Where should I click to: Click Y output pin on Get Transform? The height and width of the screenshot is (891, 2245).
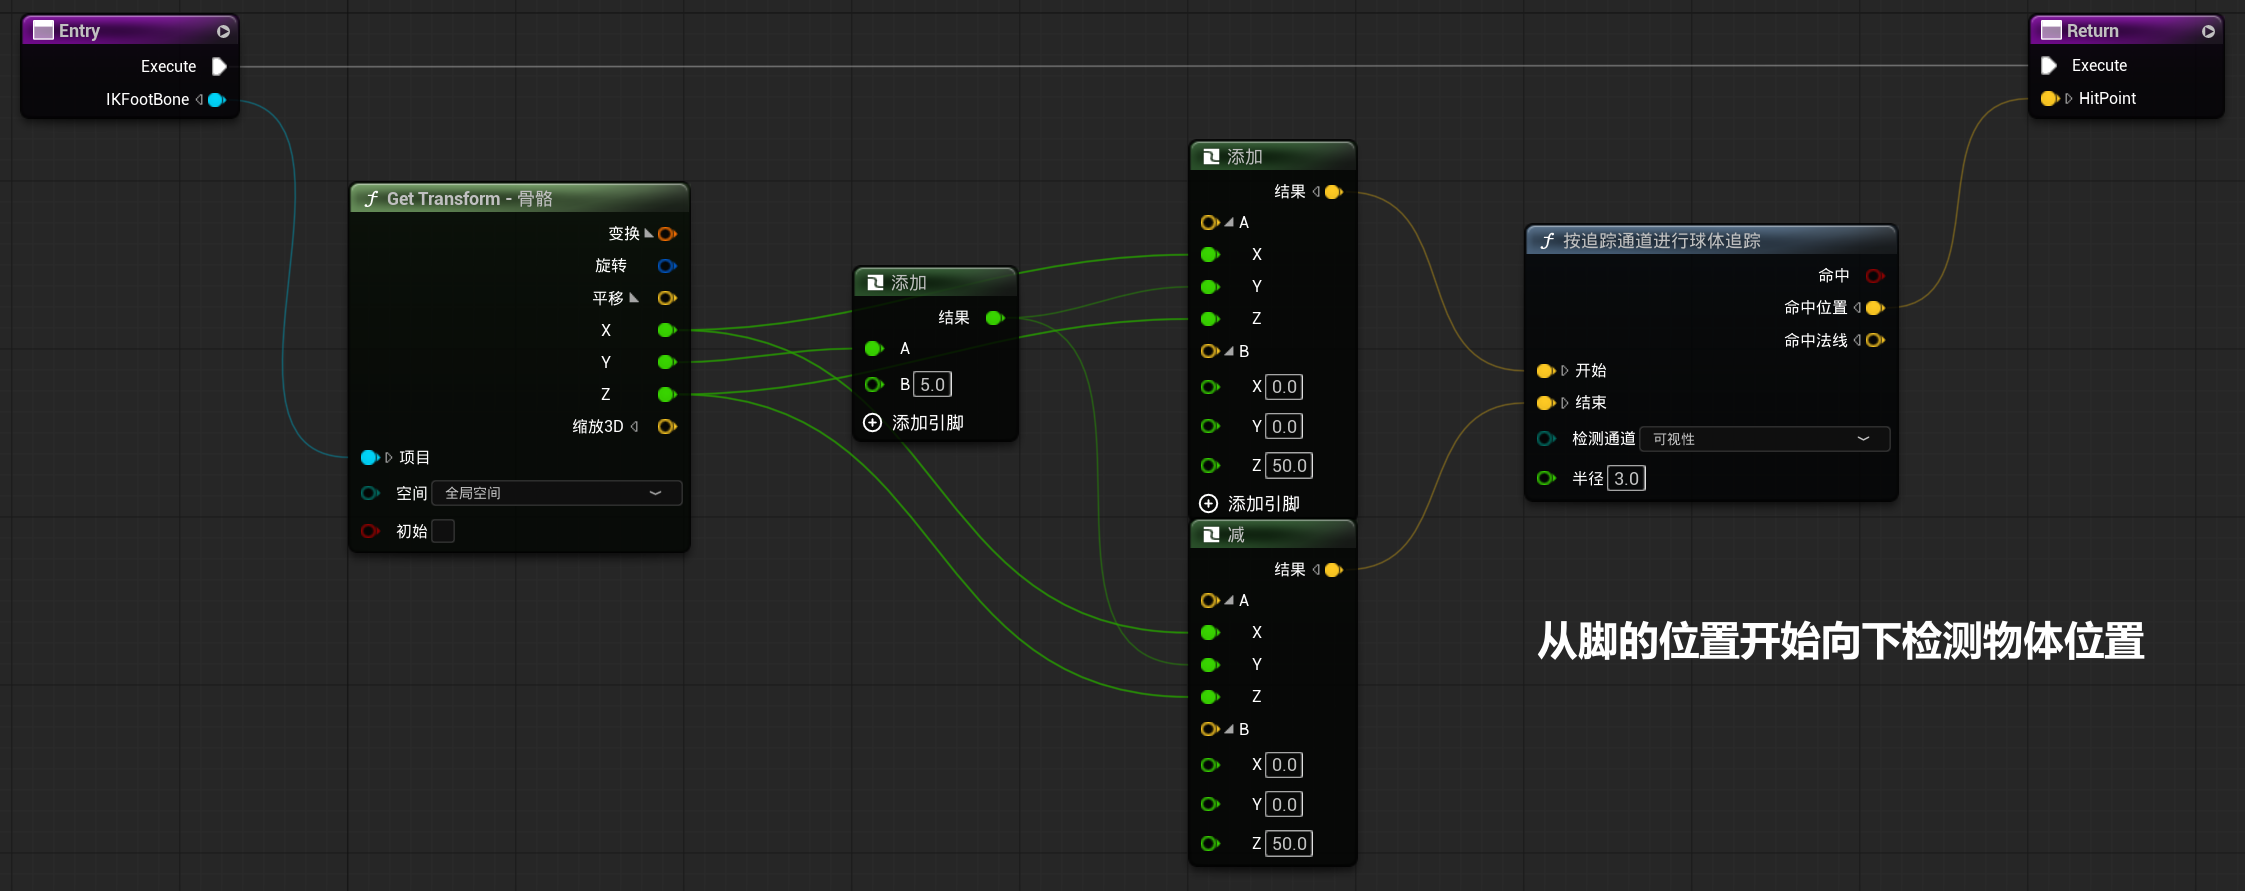pyautogui.click(x=667, y=362)
